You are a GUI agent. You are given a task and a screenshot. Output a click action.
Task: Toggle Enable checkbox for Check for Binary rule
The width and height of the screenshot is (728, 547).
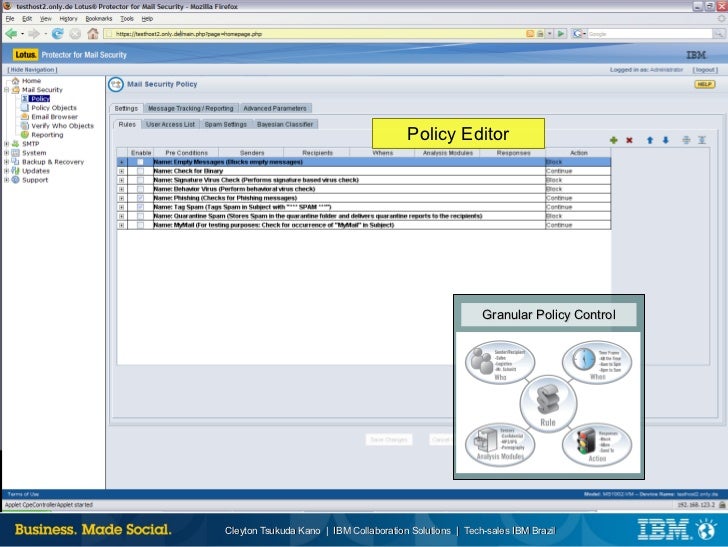tap(140, 171)
